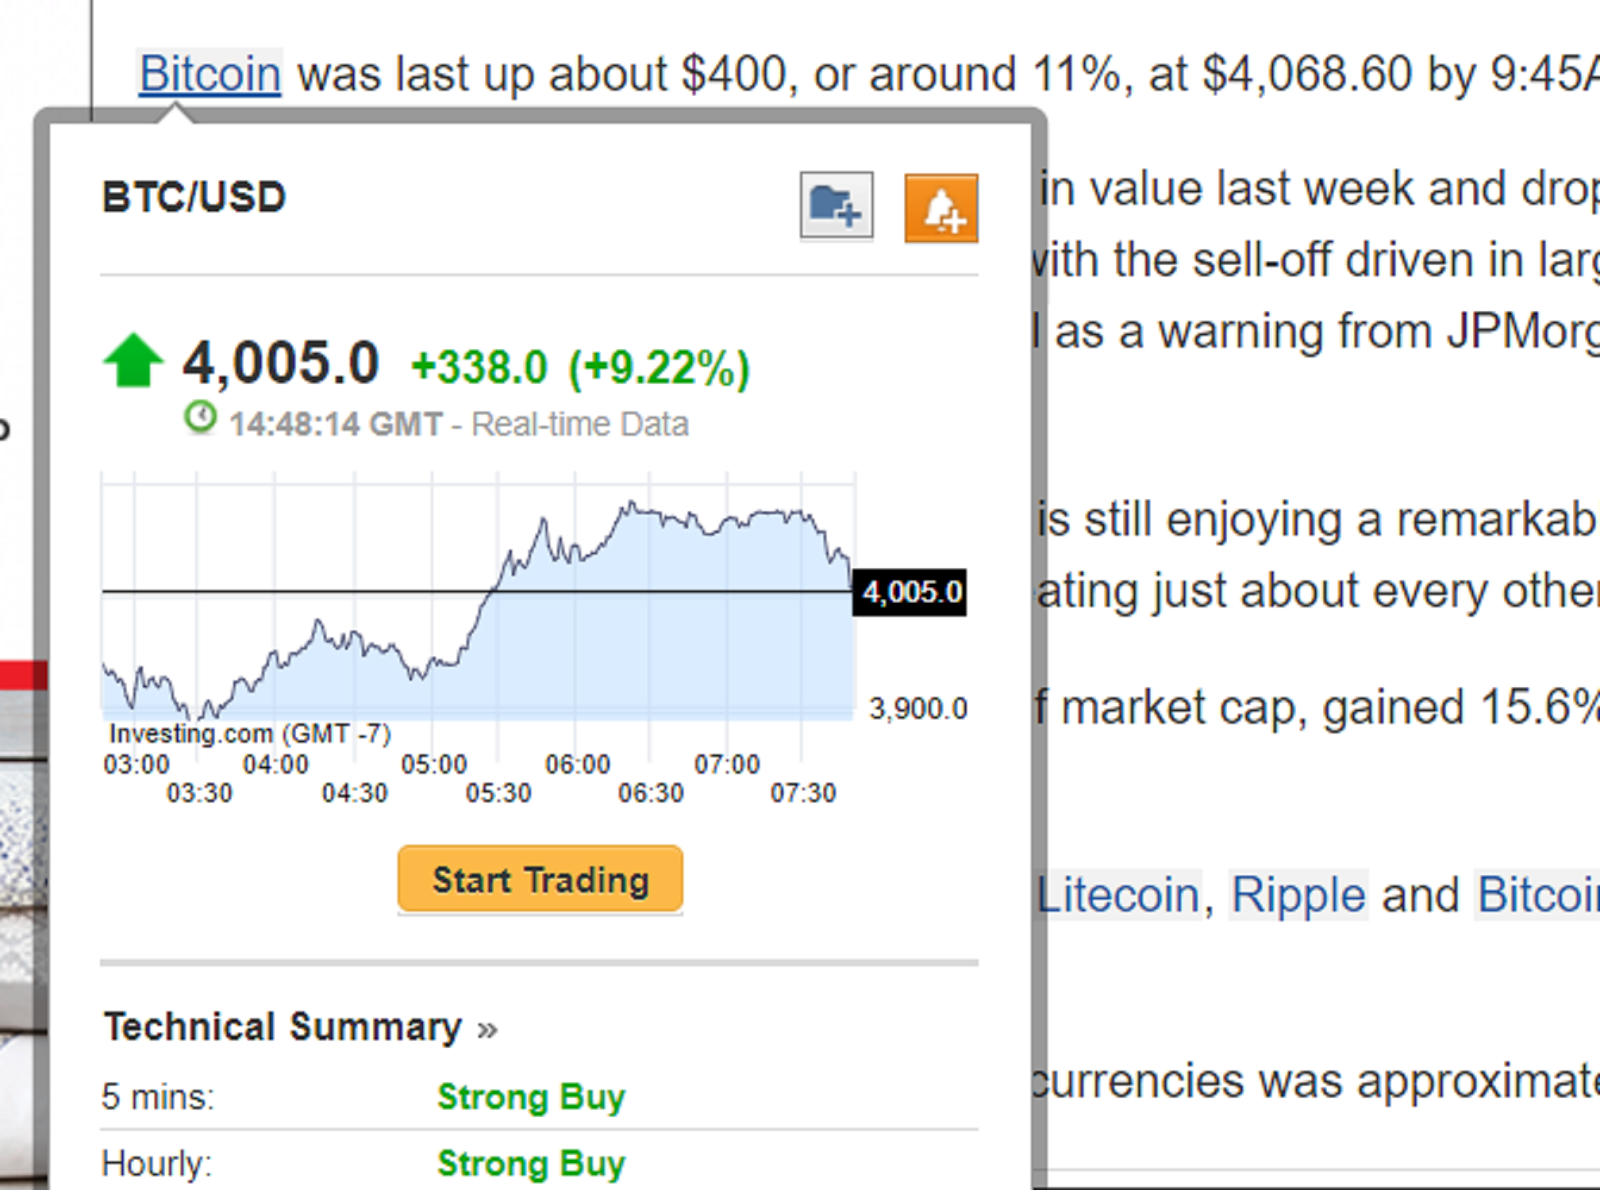The height and width of the screenshot is (1190, 1600).
Task: Click the Litecoin link
Action: click(x=1118, y=894)
